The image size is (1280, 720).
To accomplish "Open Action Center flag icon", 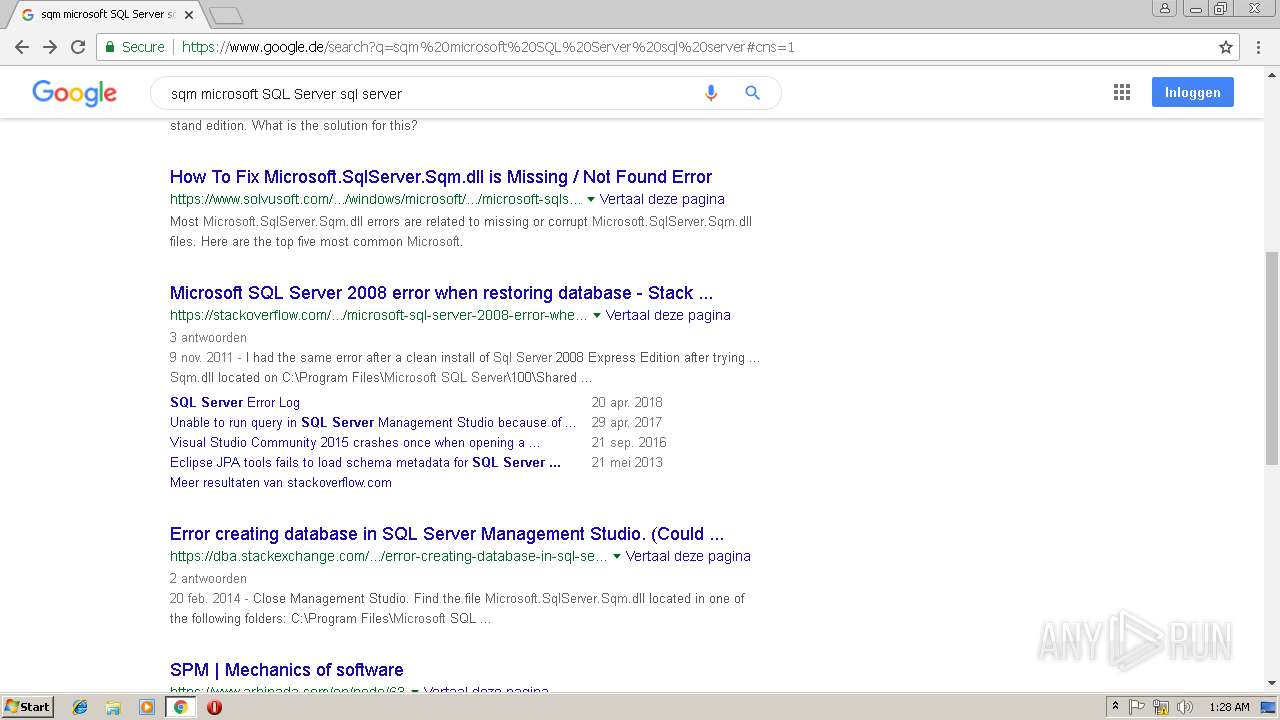I will [1137, 707].
